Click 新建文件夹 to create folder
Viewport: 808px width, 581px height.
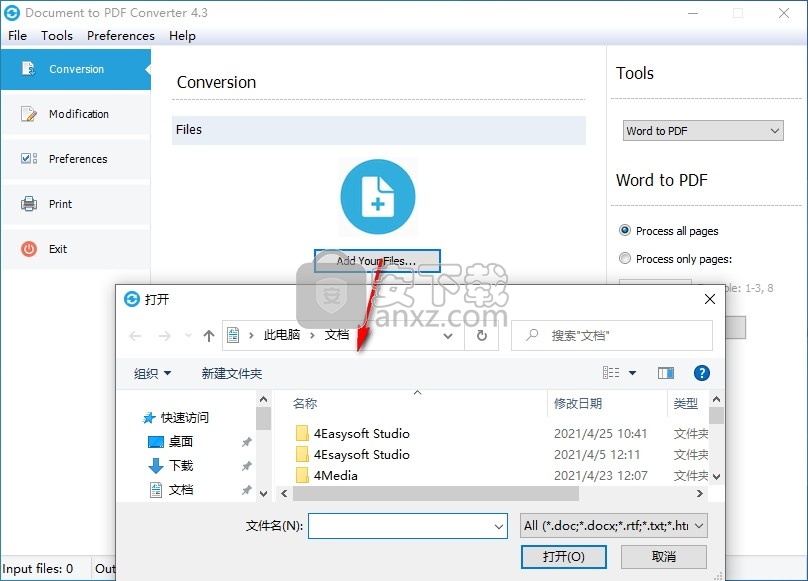tap(232, 373)
